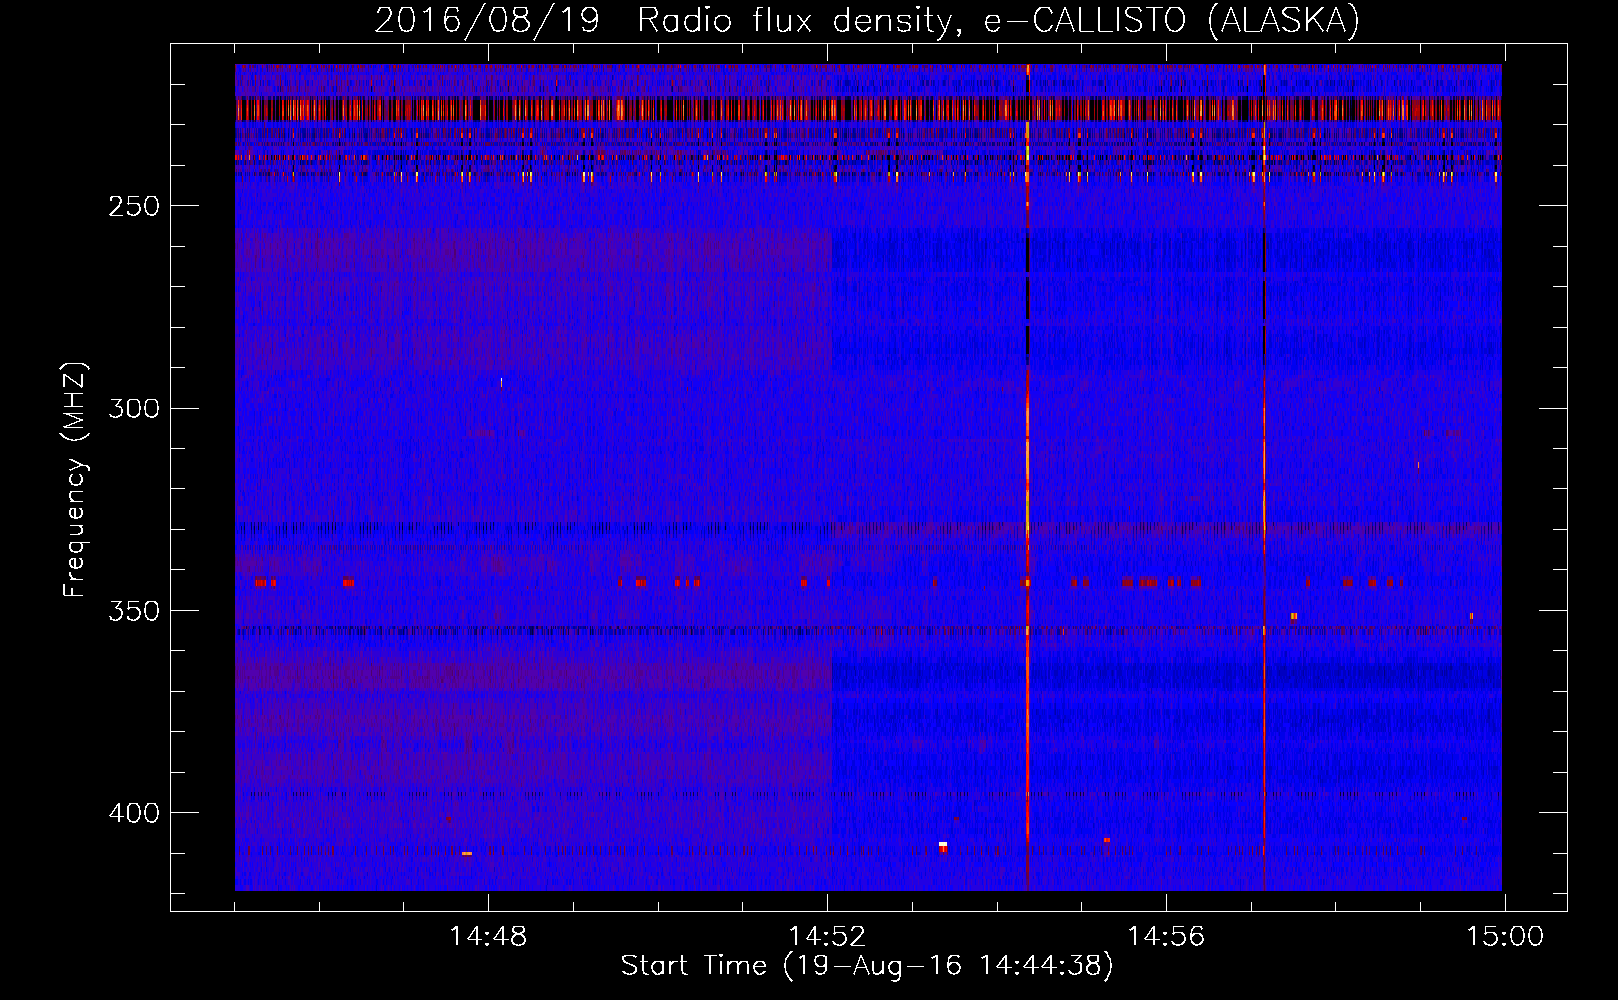
Task: Click the 'Frequency (MHZ)' axis label
Action: pyautogui.click(x=75, y=479)
